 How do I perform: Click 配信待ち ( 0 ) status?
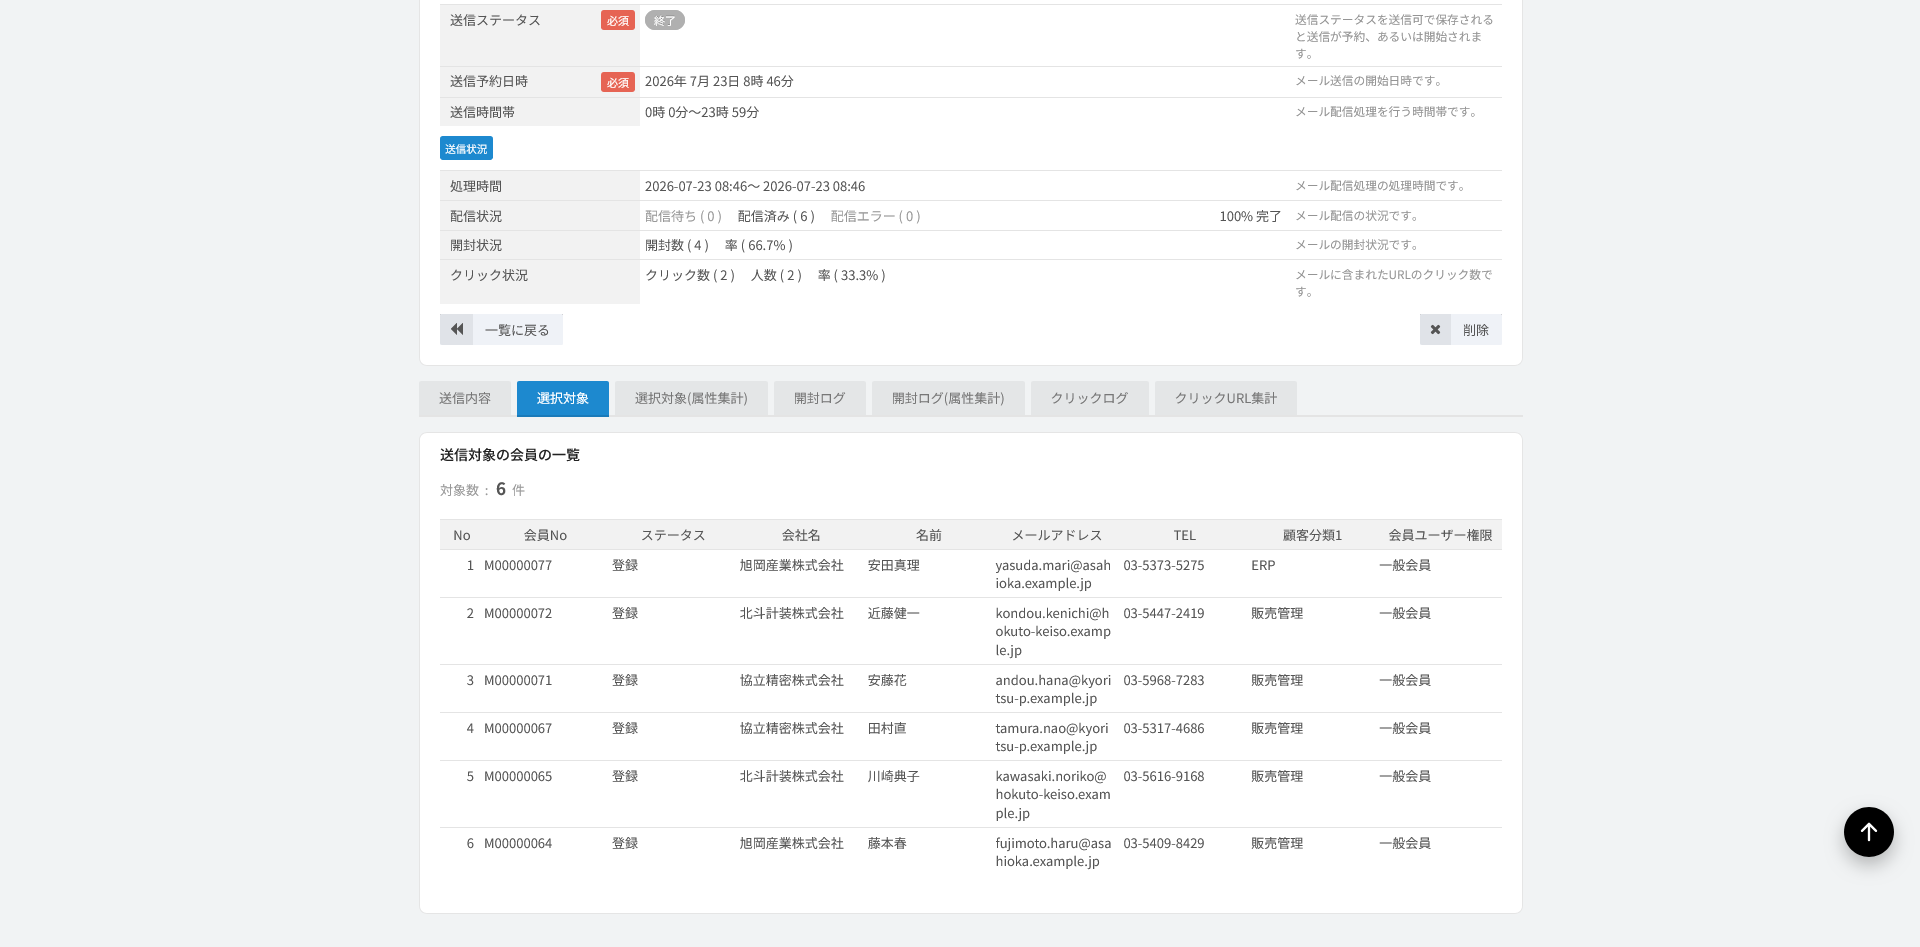click(x=683, y=216)
